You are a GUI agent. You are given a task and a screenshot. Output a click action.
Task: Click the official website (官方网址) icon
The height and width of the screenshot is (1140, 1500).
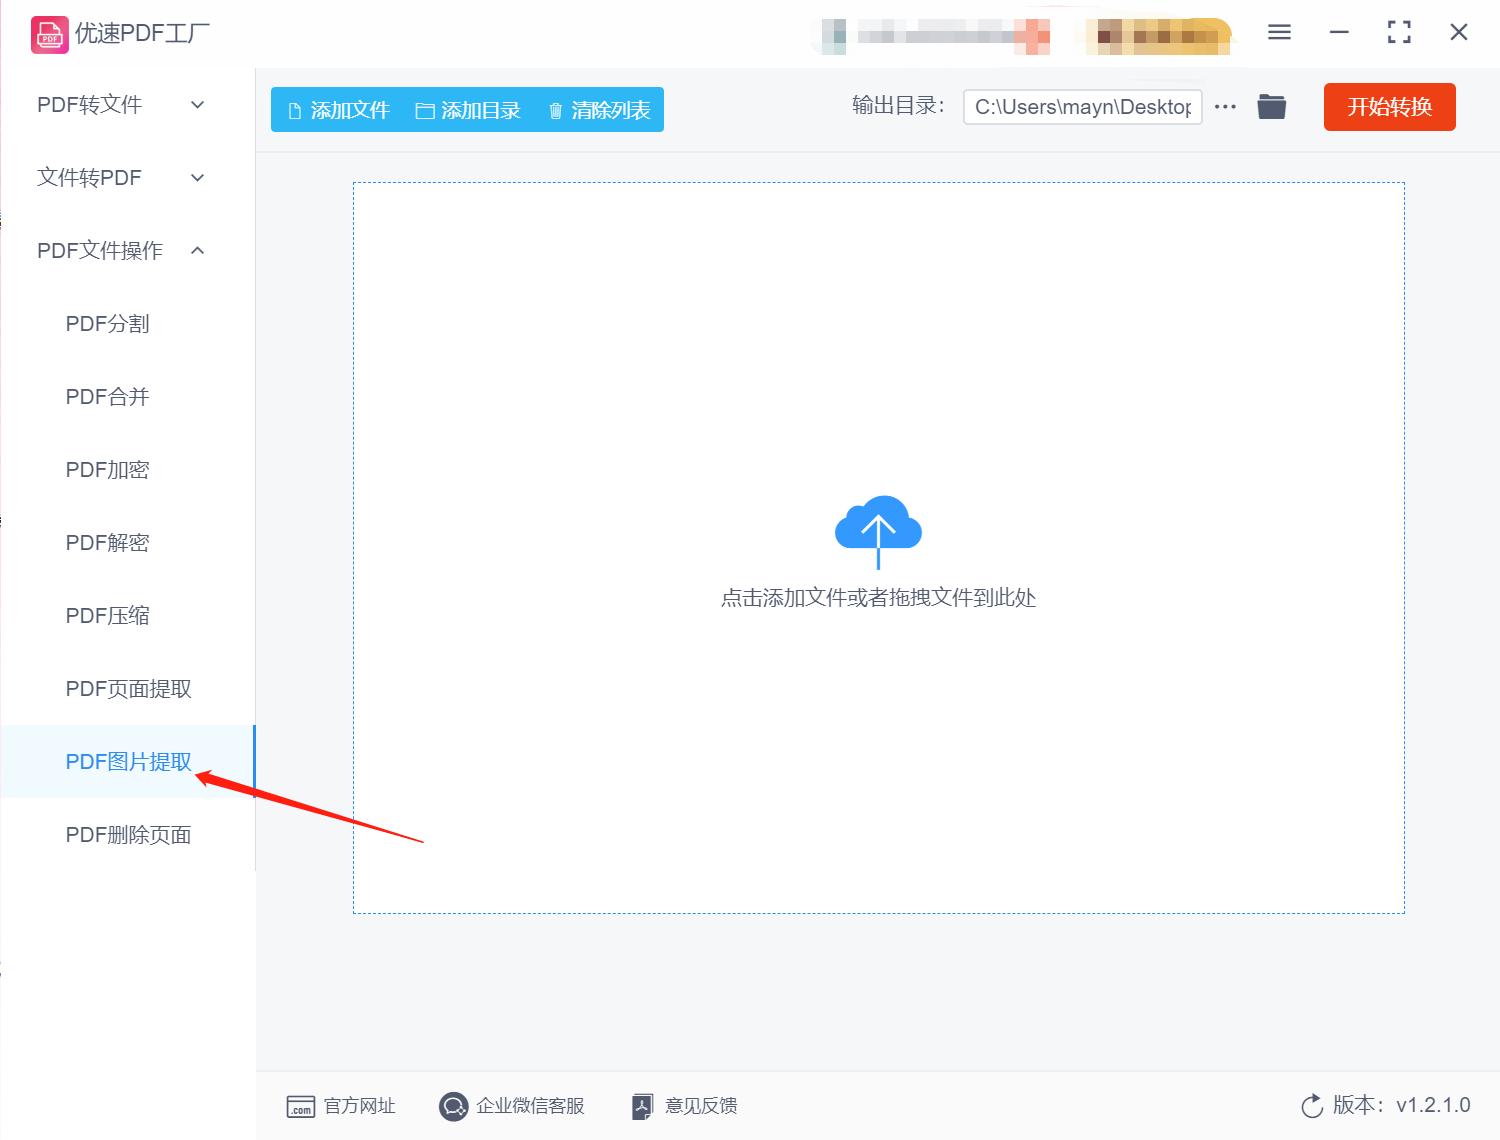point(302,1106)
